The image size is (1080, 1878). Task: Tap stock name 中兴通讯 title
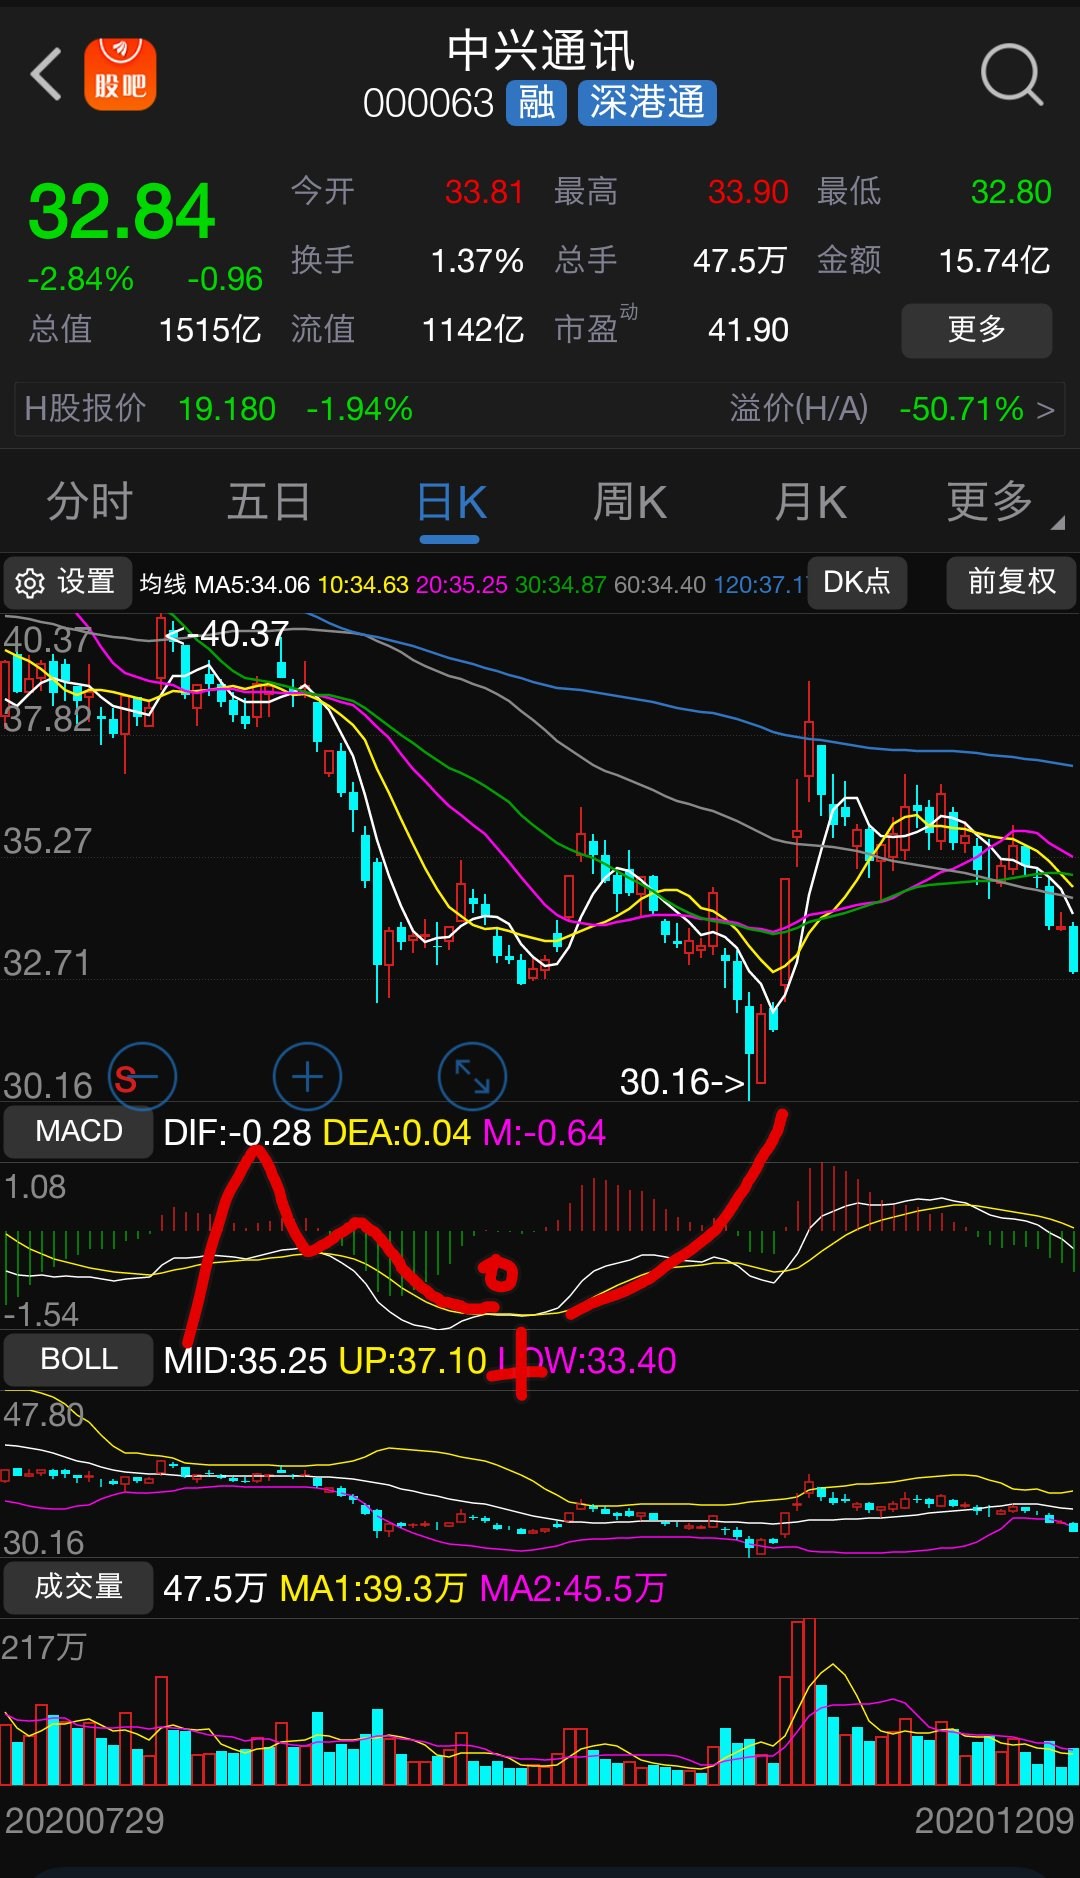click(x=540, y=50)
